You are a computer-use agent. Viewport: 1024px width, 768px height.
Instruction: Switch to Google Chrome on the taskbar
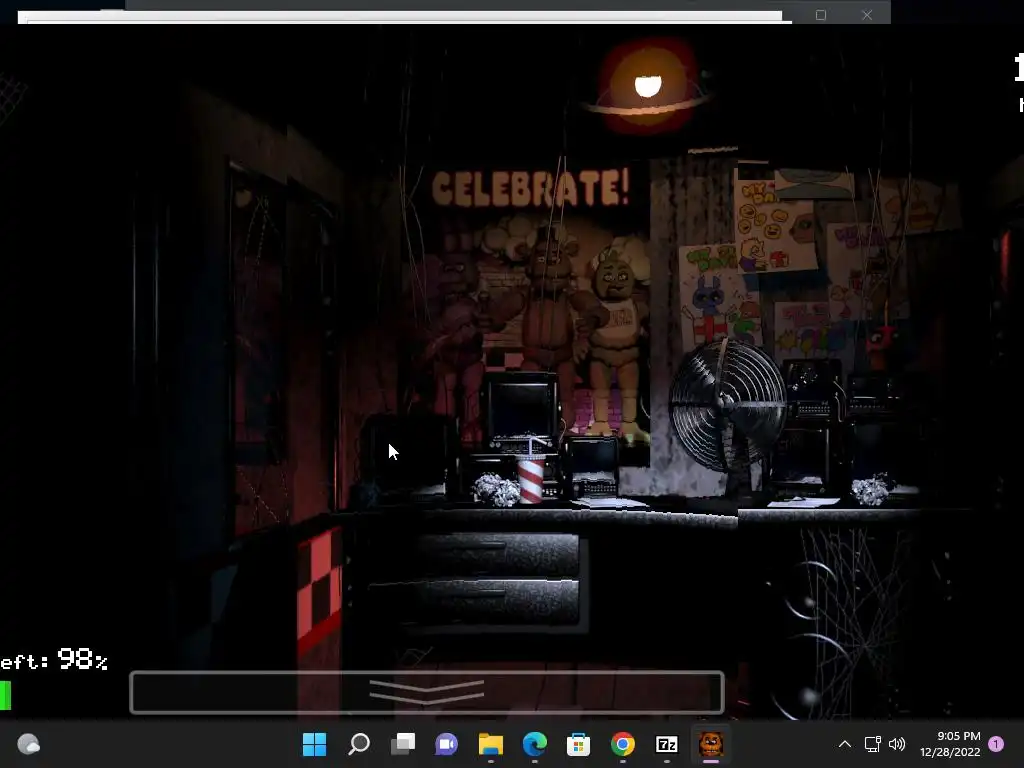pos(622,744)
